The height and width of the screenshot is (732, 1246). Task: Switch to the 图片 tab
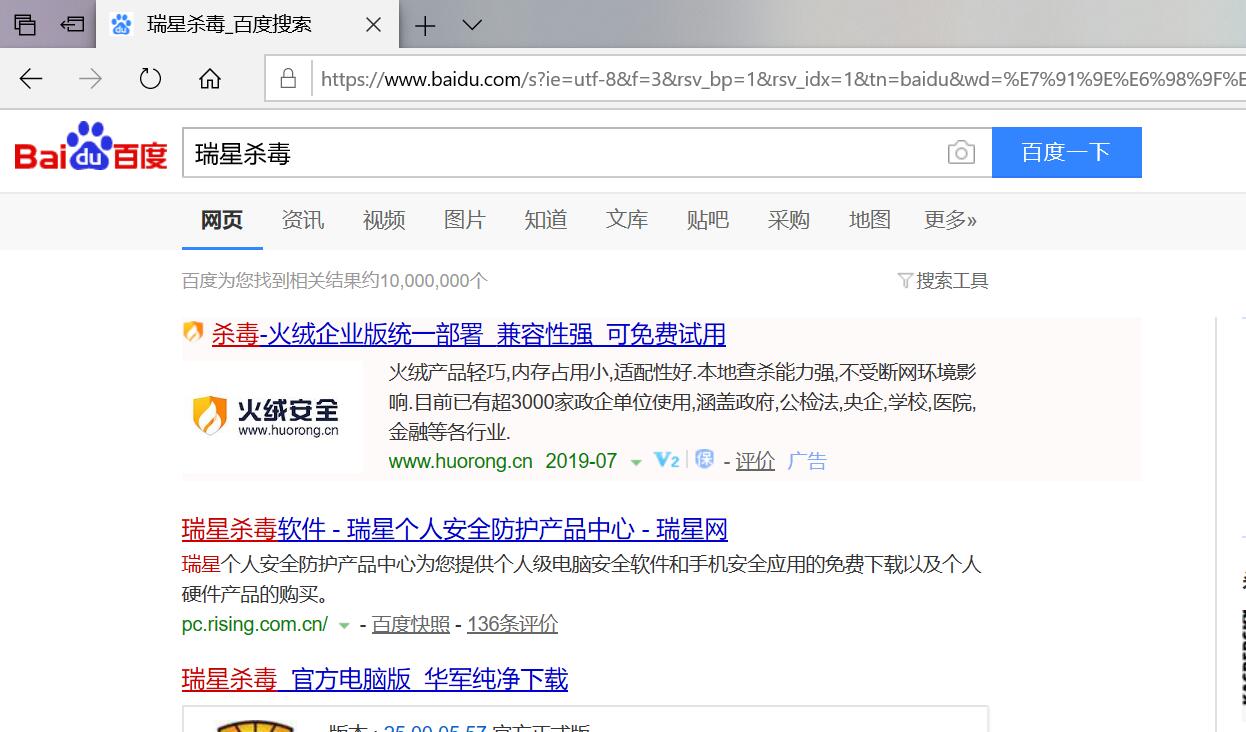click(465, 220)
